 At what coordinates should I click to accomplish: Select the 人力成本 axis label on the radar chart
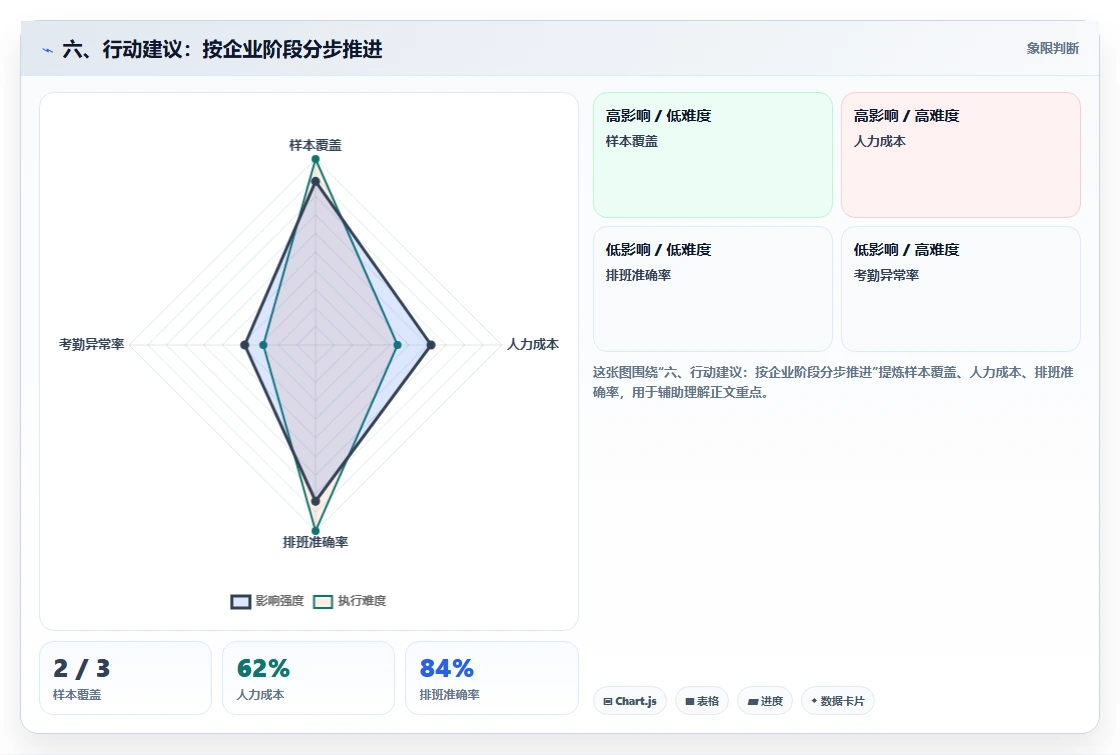pos(533,344)
